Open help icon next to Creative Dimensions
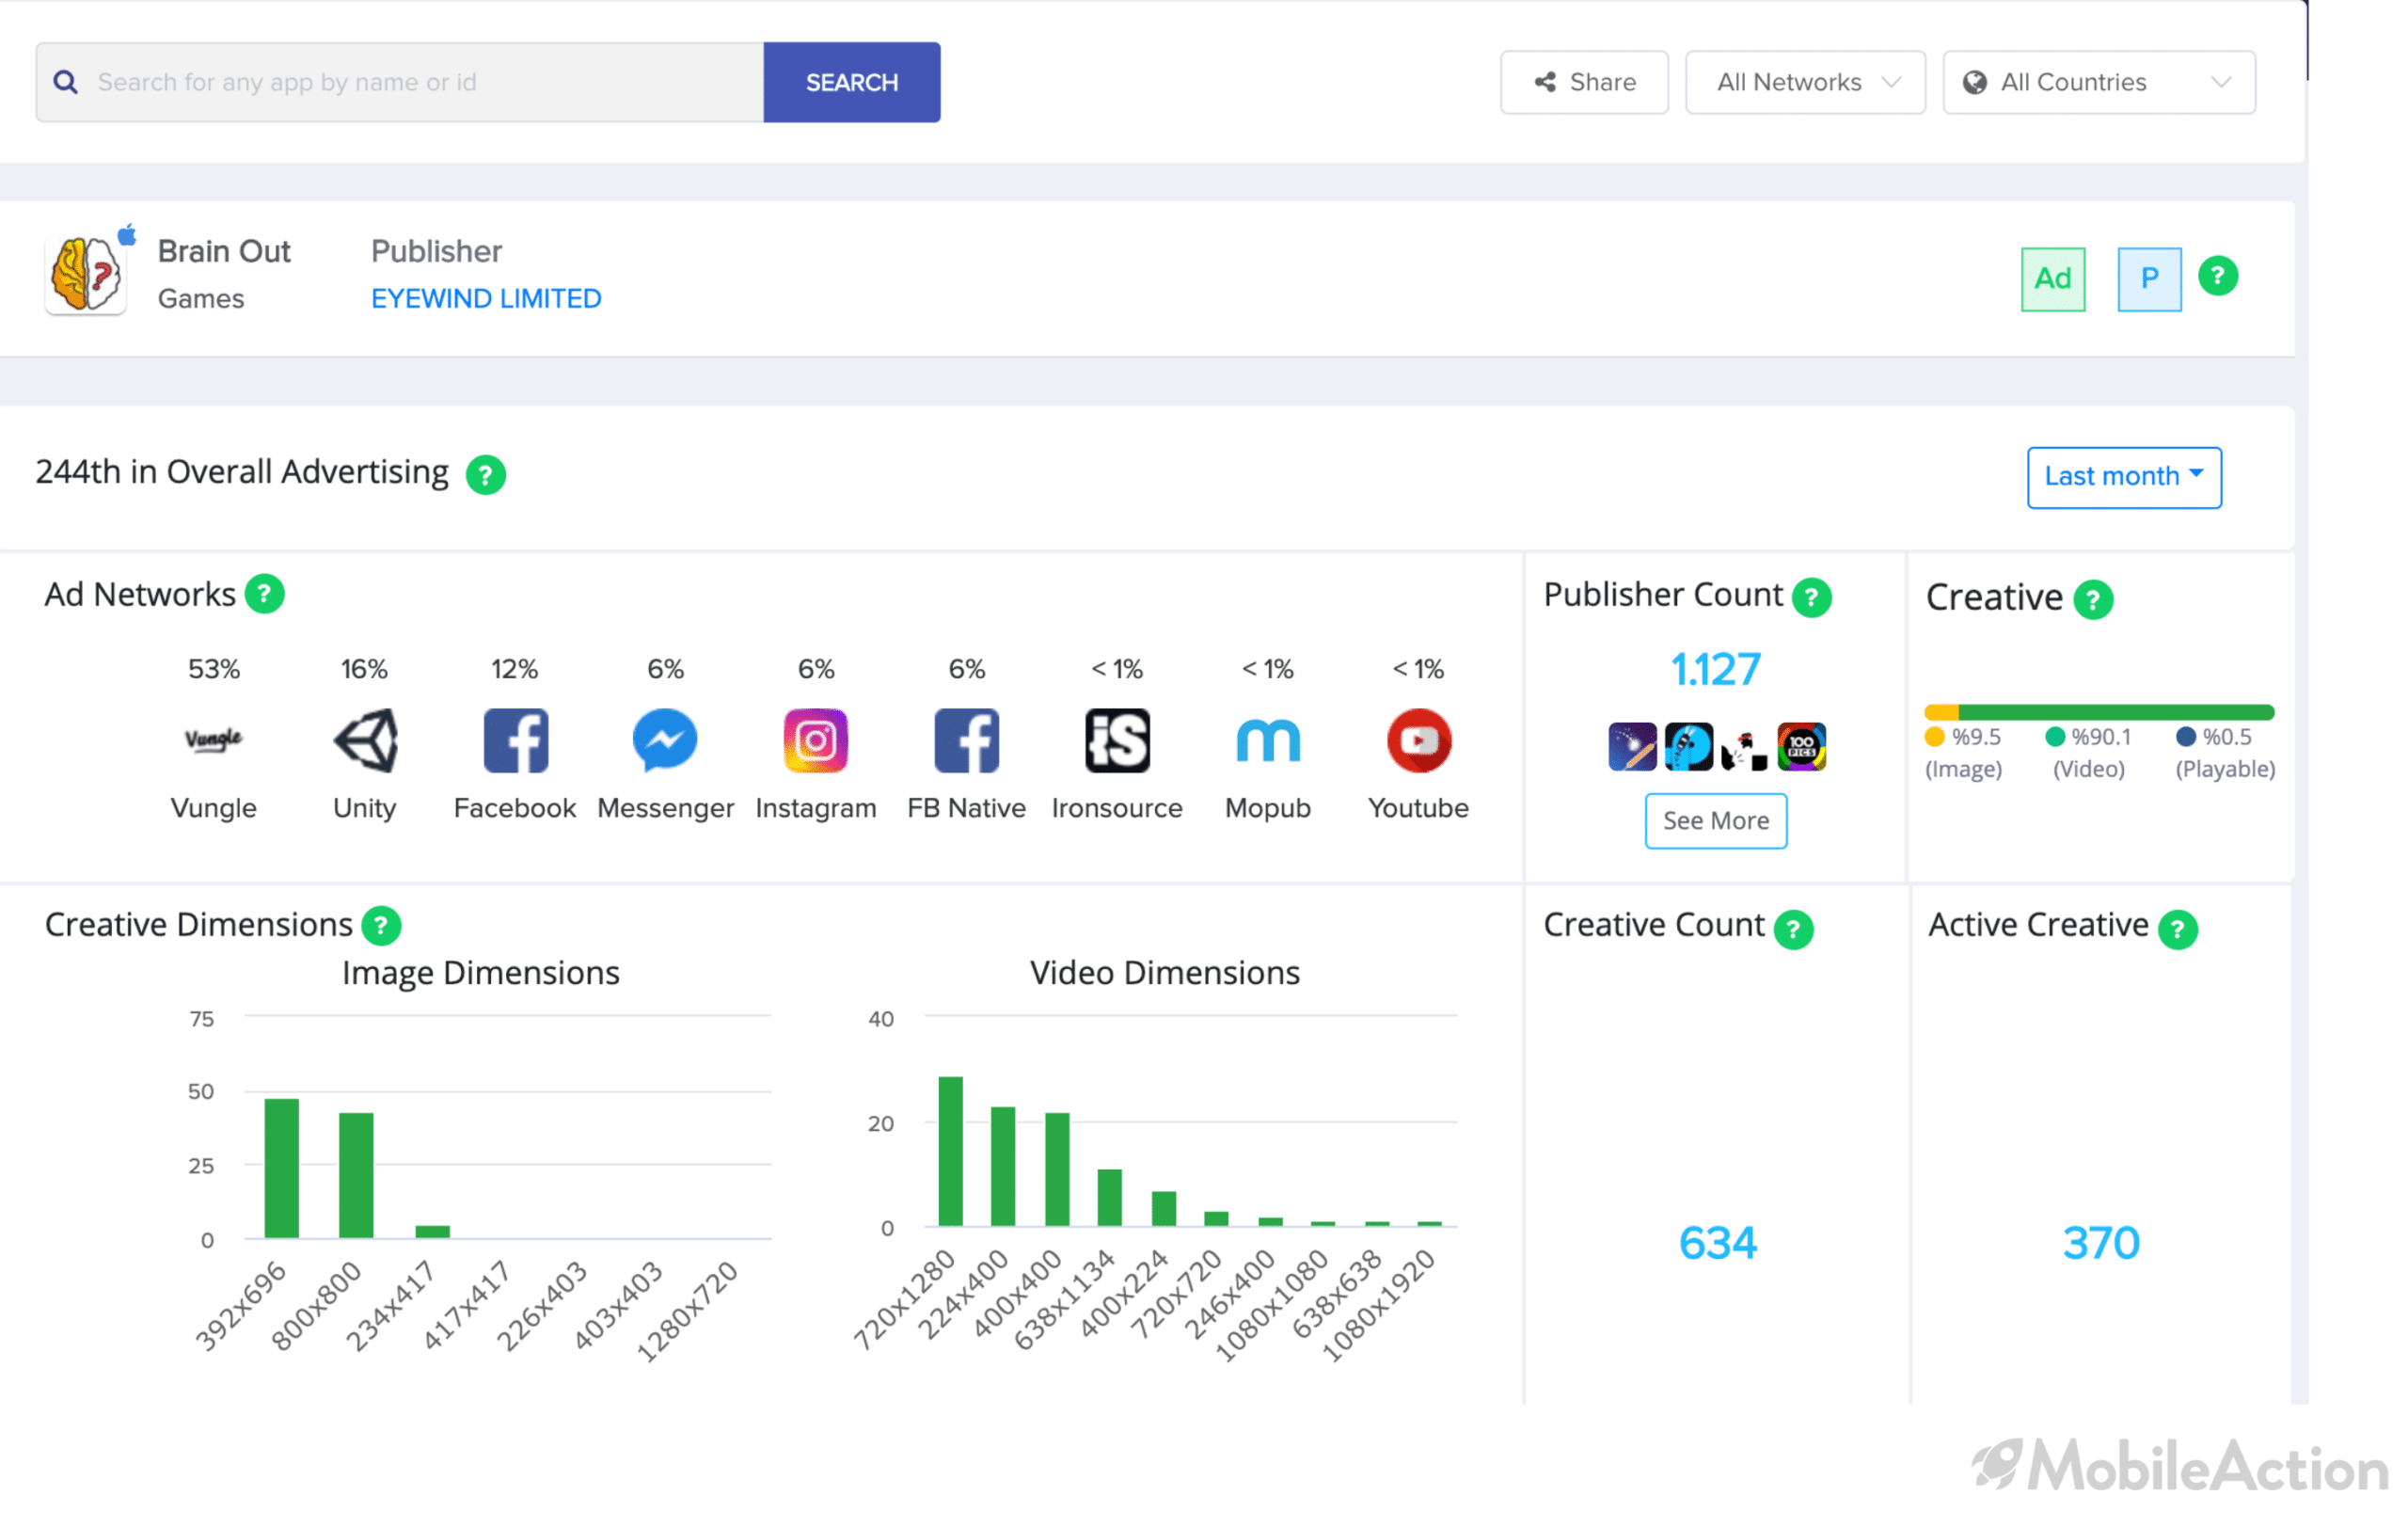This screenshot has width=2408, height=1527. 381,926
